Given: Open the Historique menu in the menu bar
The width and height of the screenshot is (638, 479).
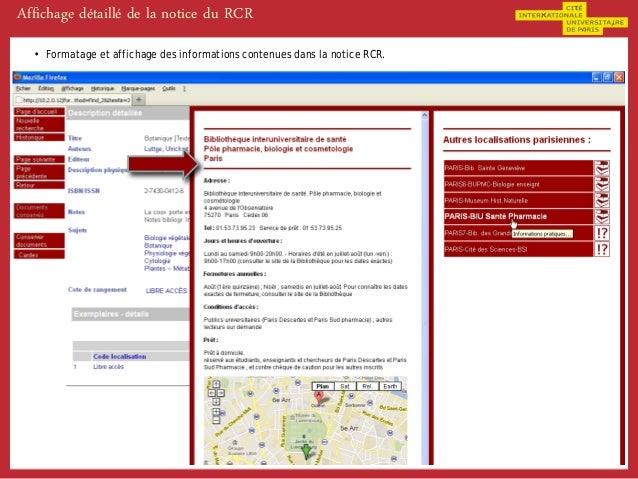Looking at the screenshot, I should click(x=103, y=88).
